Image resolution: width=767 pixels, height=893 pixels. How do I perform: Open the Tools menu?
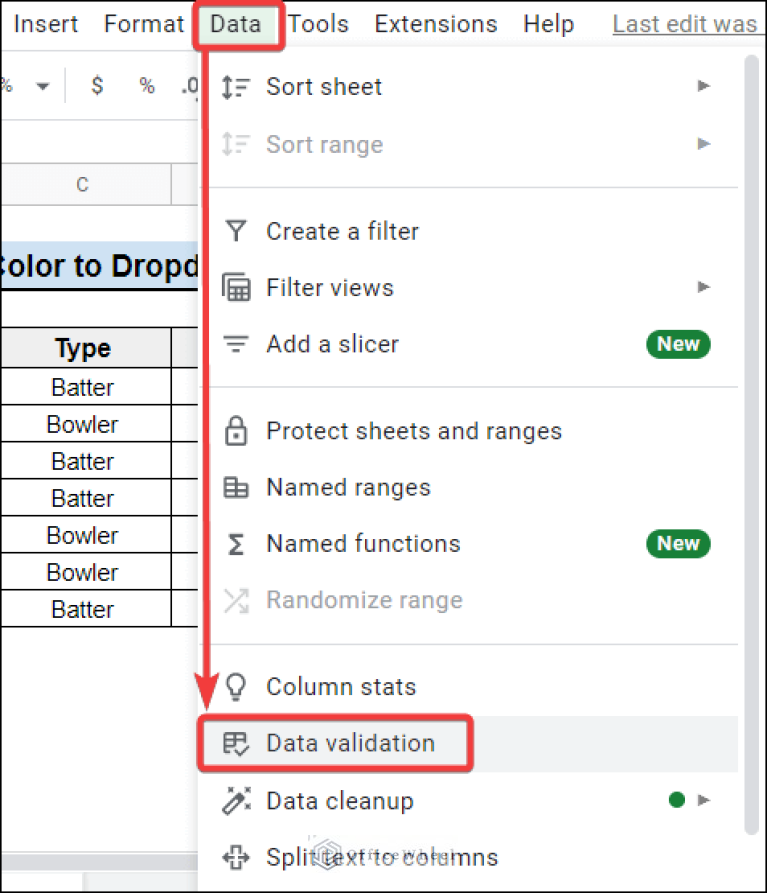pos(318,23)
